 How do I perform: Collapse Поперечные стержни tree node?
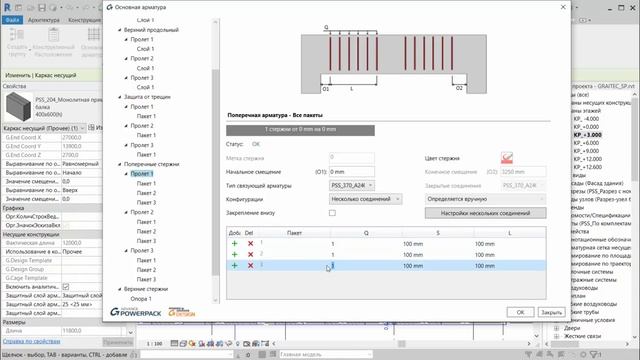[120, 164]
